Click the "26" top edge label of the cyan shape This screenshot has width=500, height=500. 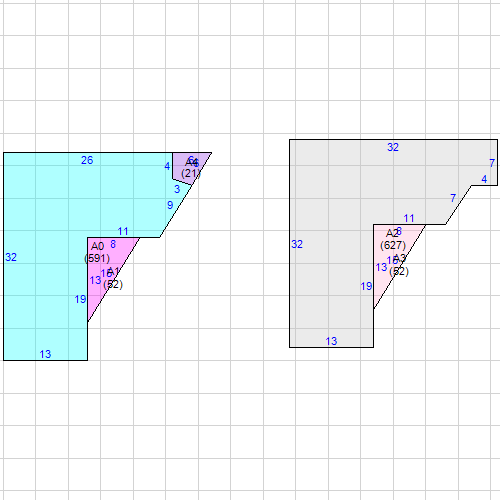(87, 160)
